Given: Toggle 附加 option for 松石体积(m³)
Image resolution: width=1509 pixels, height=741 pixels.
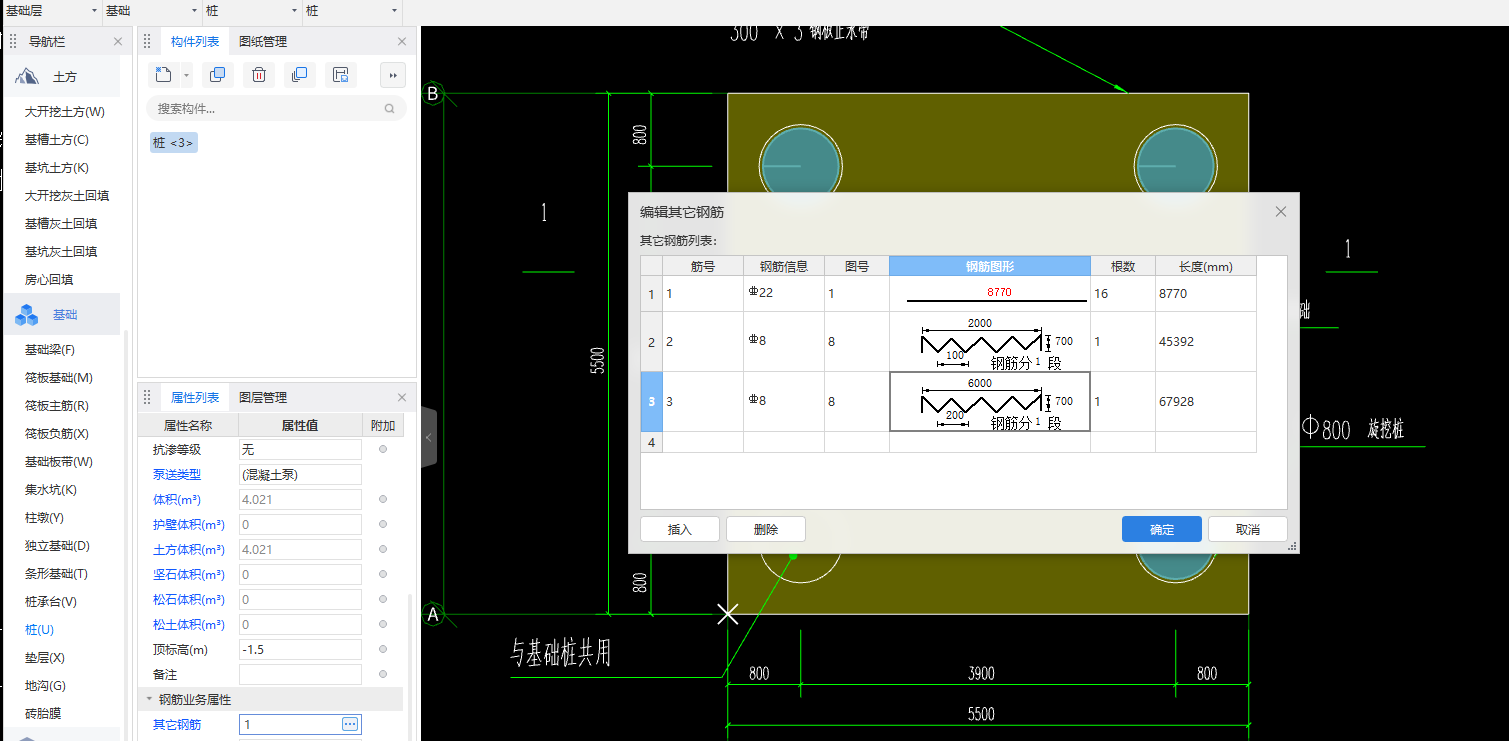Looking at the screenshot, I should [x=383, y=599].
